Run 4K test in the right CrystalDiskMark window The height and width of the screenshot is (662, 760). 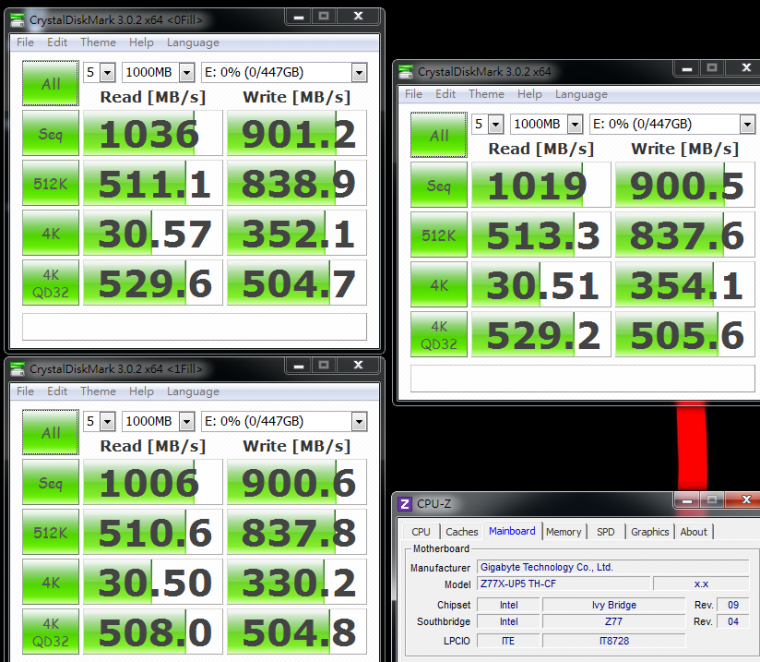point(439,284)
